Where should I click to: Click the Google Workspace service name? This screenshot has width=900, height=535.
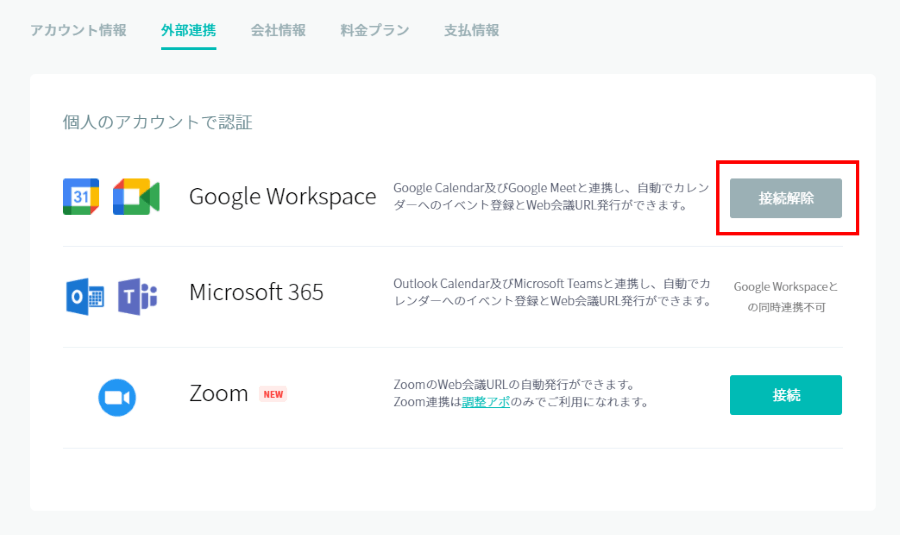click(x=282, y=197)
